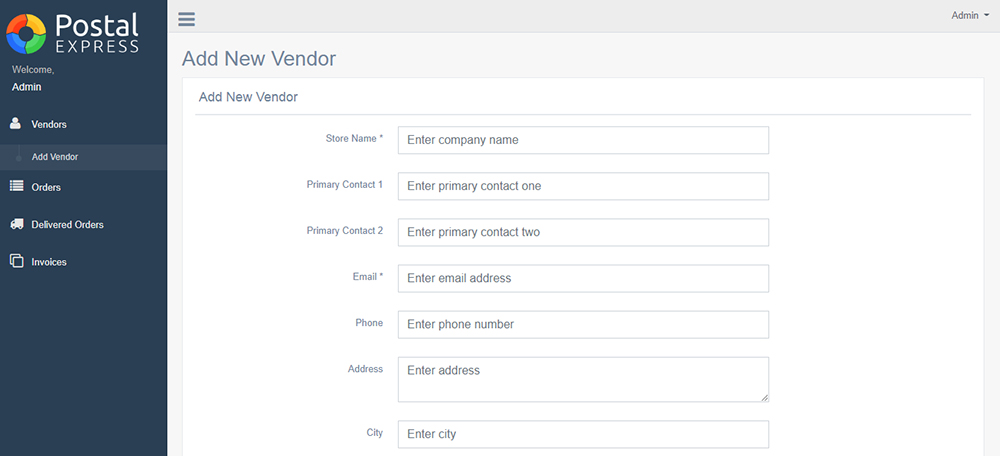1000x456 pixels.
Task: Click the Primary Contact 2 field
Action: coord(583,232)
